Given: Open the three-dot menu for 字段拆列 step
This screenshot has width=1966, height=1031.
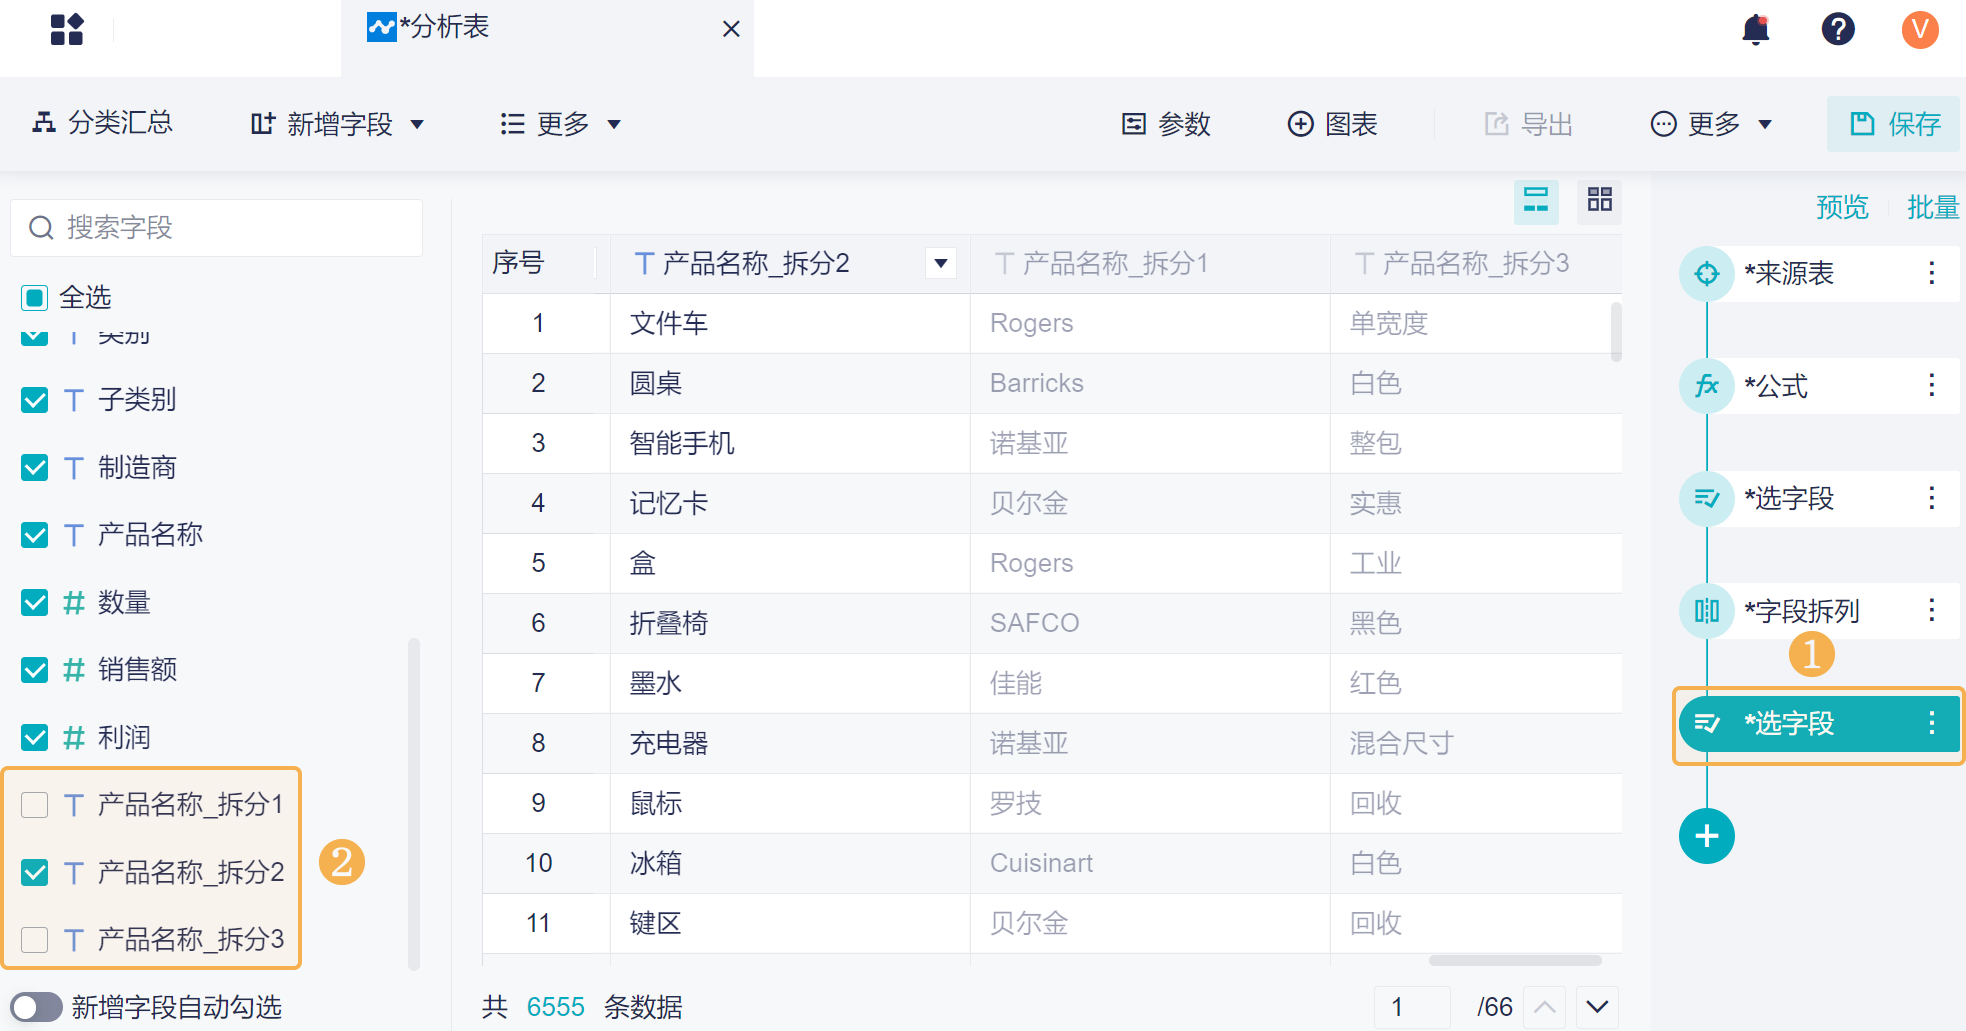Looking at the screenshot, I should click(1931, 610).
